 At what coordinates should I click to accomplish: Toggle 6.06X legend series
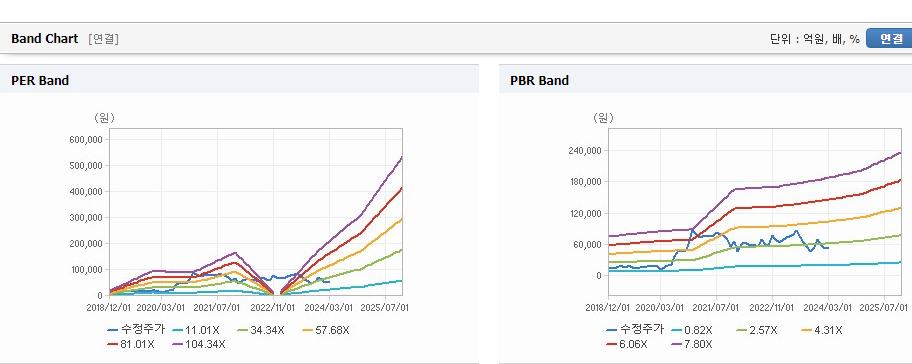point(627,344)
